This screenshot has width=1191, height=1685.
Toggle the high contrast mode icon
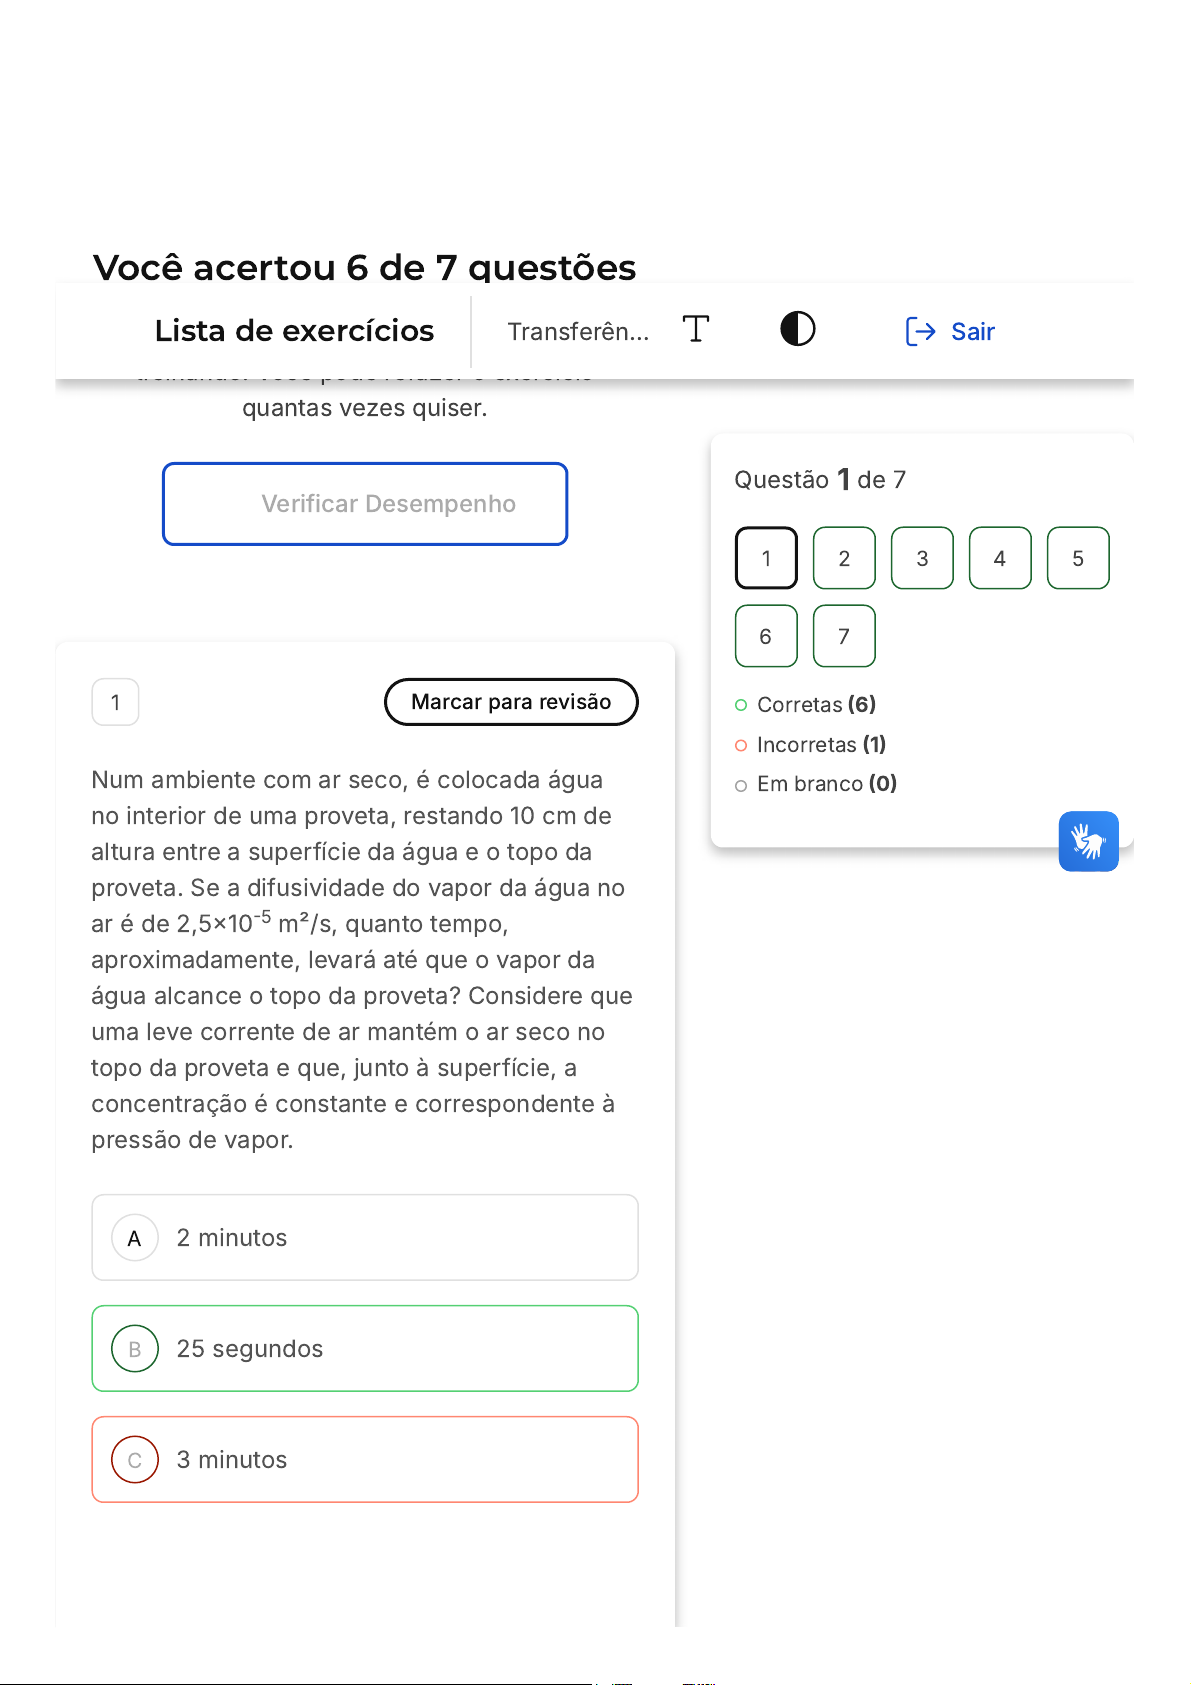click(797, 329)
